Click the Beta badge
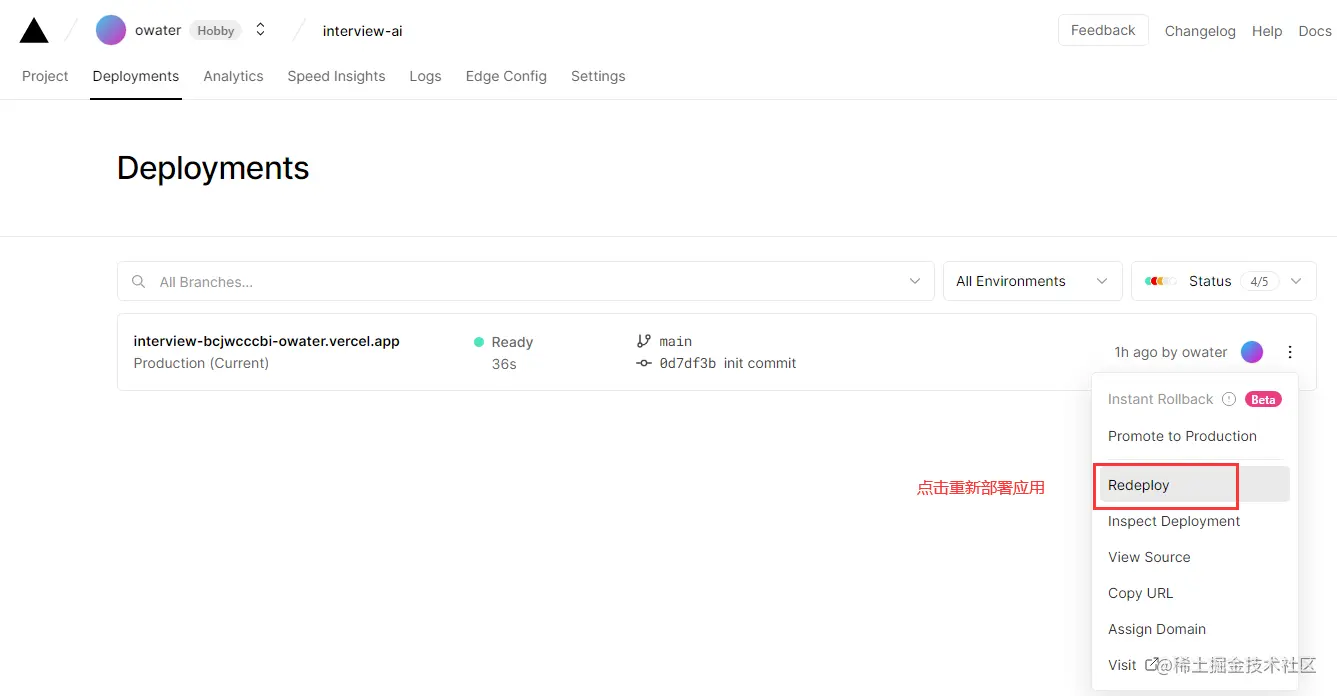The height and width of the screenshot is (696, 1337). point(1263,399)
